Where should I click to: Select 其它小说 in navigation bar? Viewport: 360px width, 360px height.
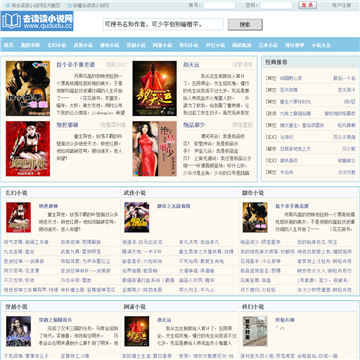pos(215,45)
